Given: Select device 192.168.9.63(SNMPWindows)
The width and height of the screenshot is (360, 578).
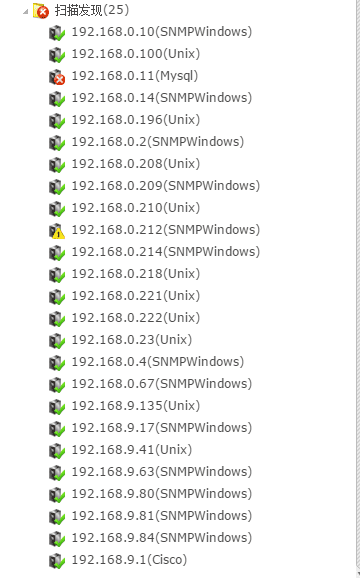Looking at the screenshot, I should pos(162,472).
